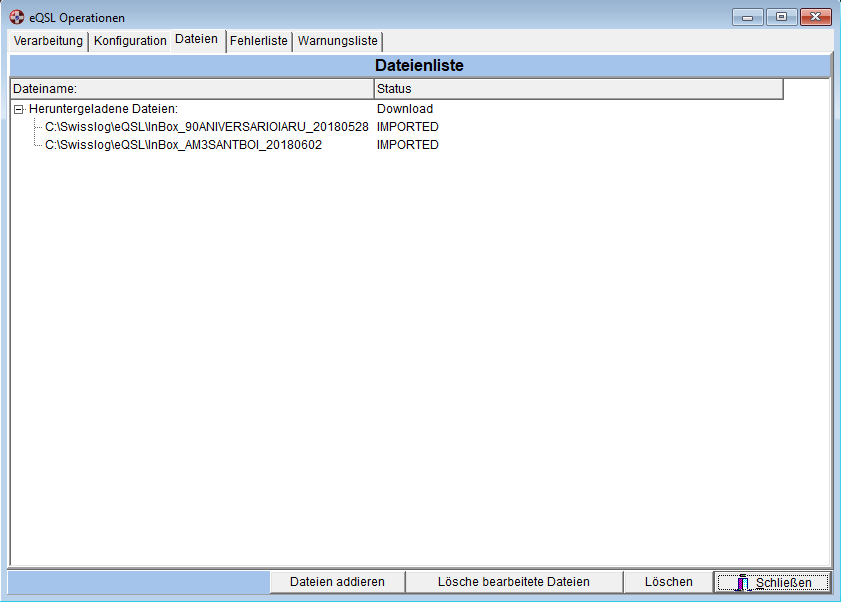
Task: Select the InBox_AM3SANTBOI_20180602 file
Action: tap(183, 145)
